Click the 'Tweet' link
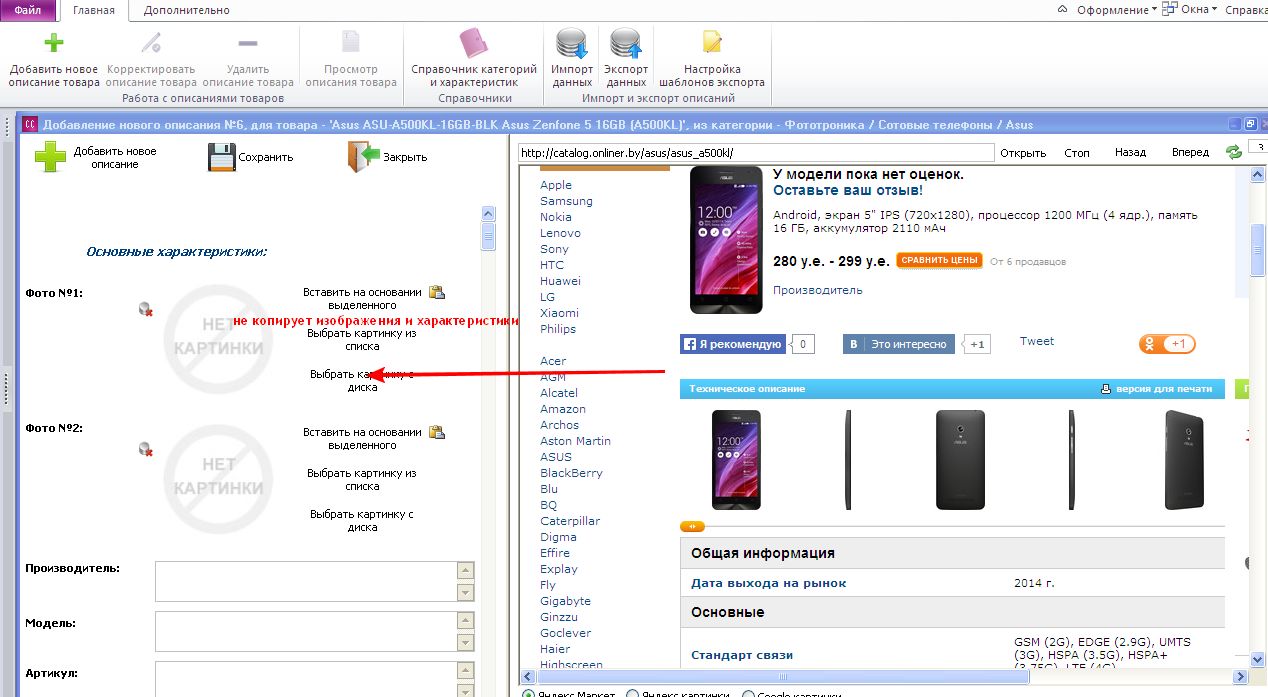 [x=1037, y=341]
